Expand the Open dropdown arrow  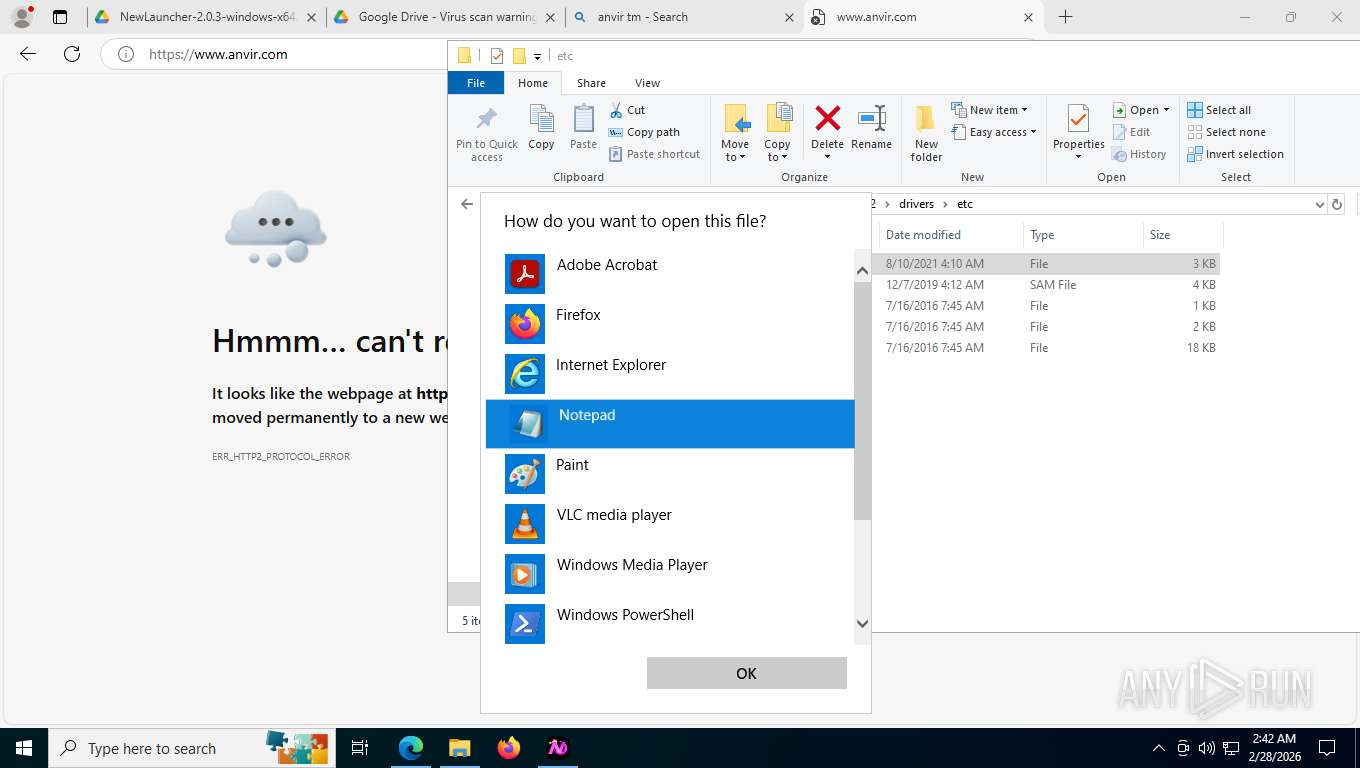click(x=1167, y=110)
